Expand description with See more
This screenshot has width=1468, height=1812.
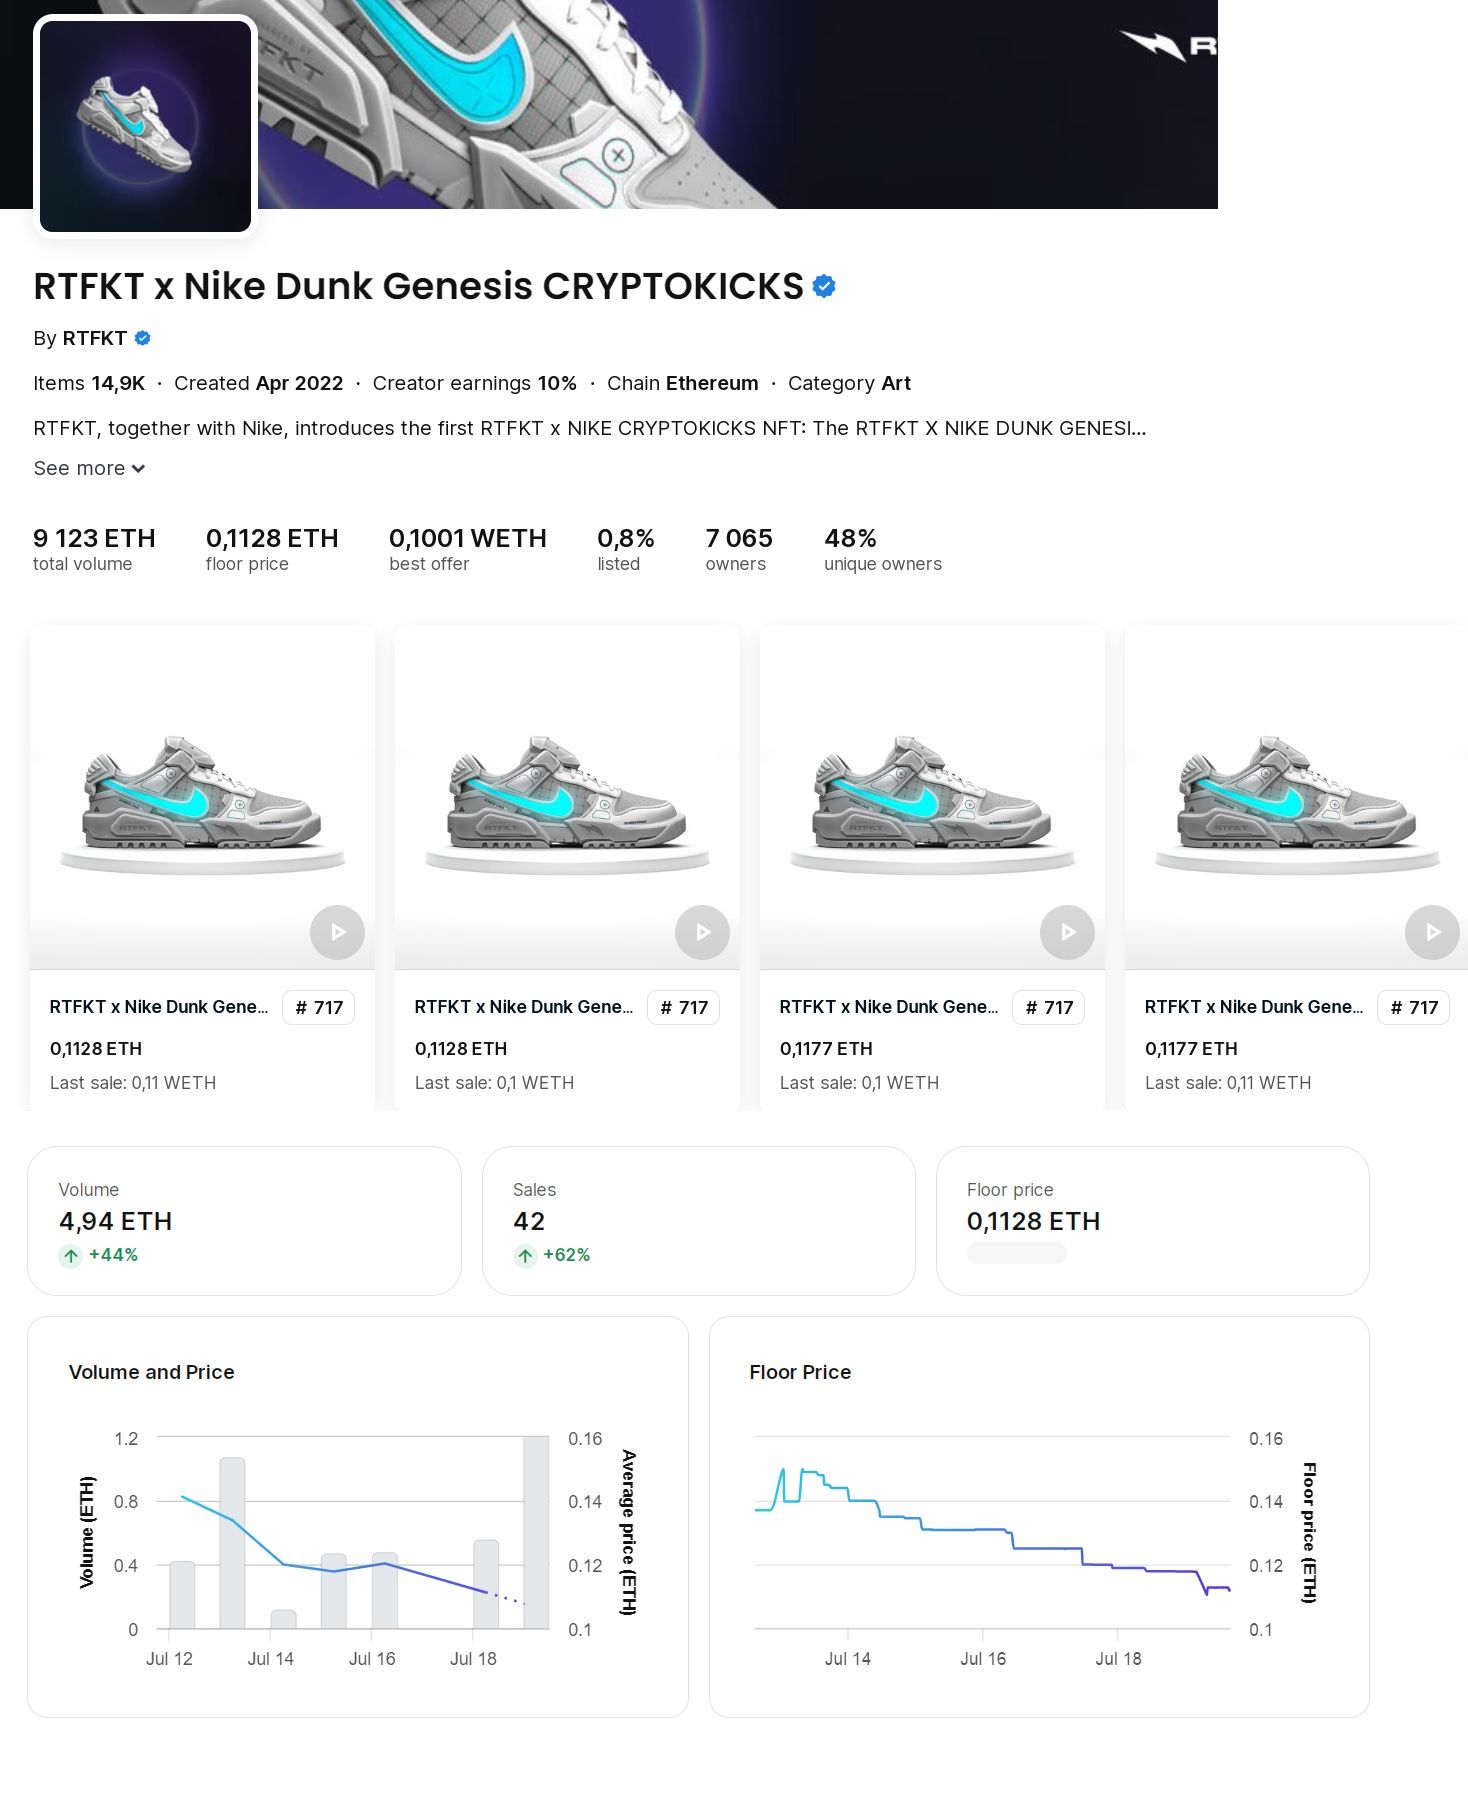point(89,468)
